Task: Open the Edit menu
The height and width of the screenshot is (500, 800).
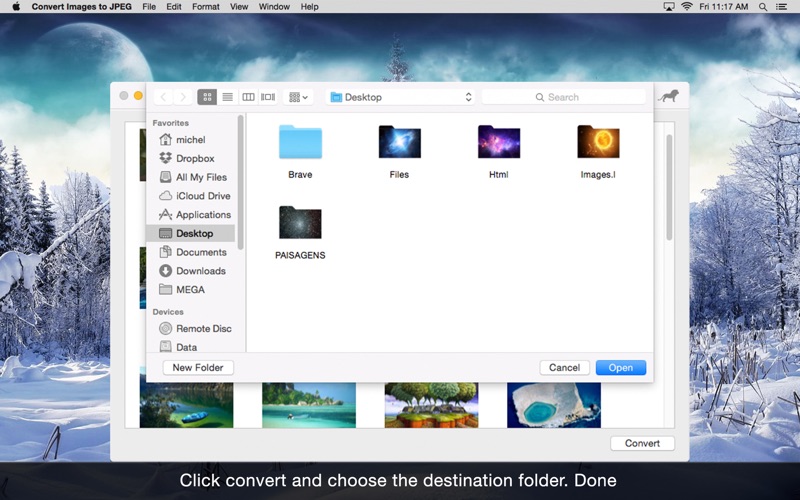Action: 173,7
